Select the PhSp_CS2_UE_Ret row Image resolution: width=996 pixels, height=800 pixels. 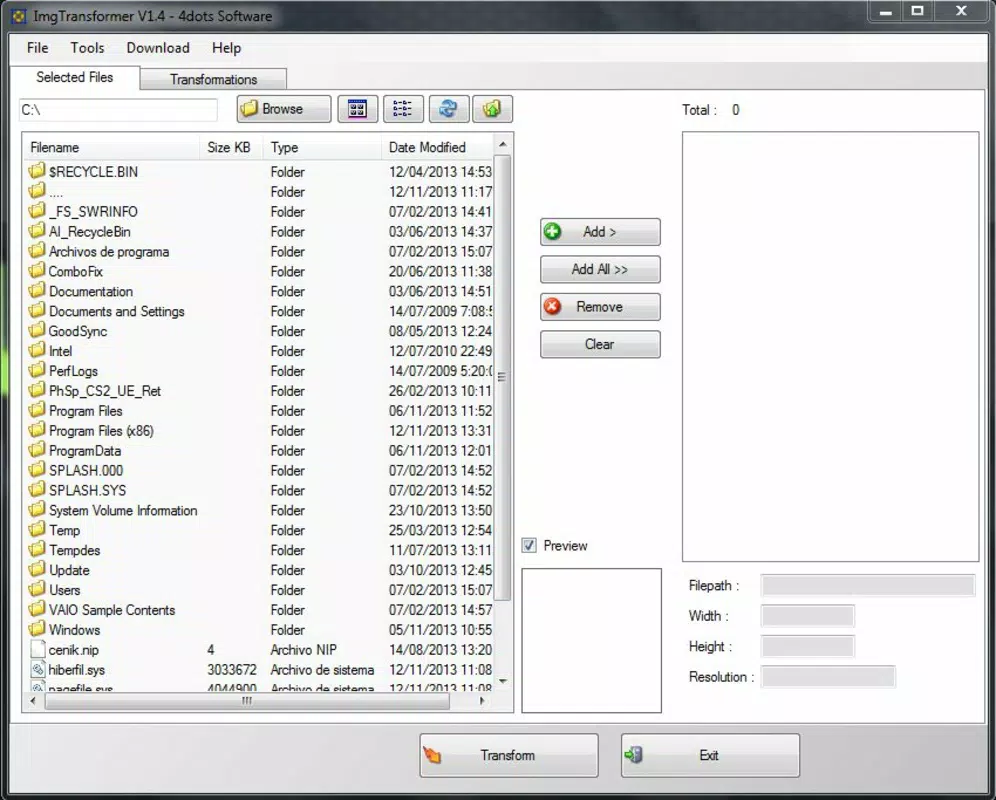point(259,391)
